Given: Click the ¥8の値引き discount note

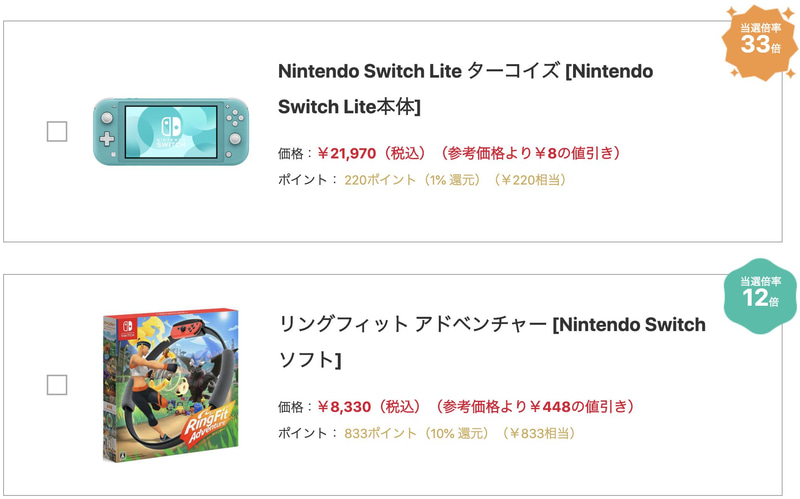Looking at the screenshot, I should pyautogui.click(x=530, y=153).
